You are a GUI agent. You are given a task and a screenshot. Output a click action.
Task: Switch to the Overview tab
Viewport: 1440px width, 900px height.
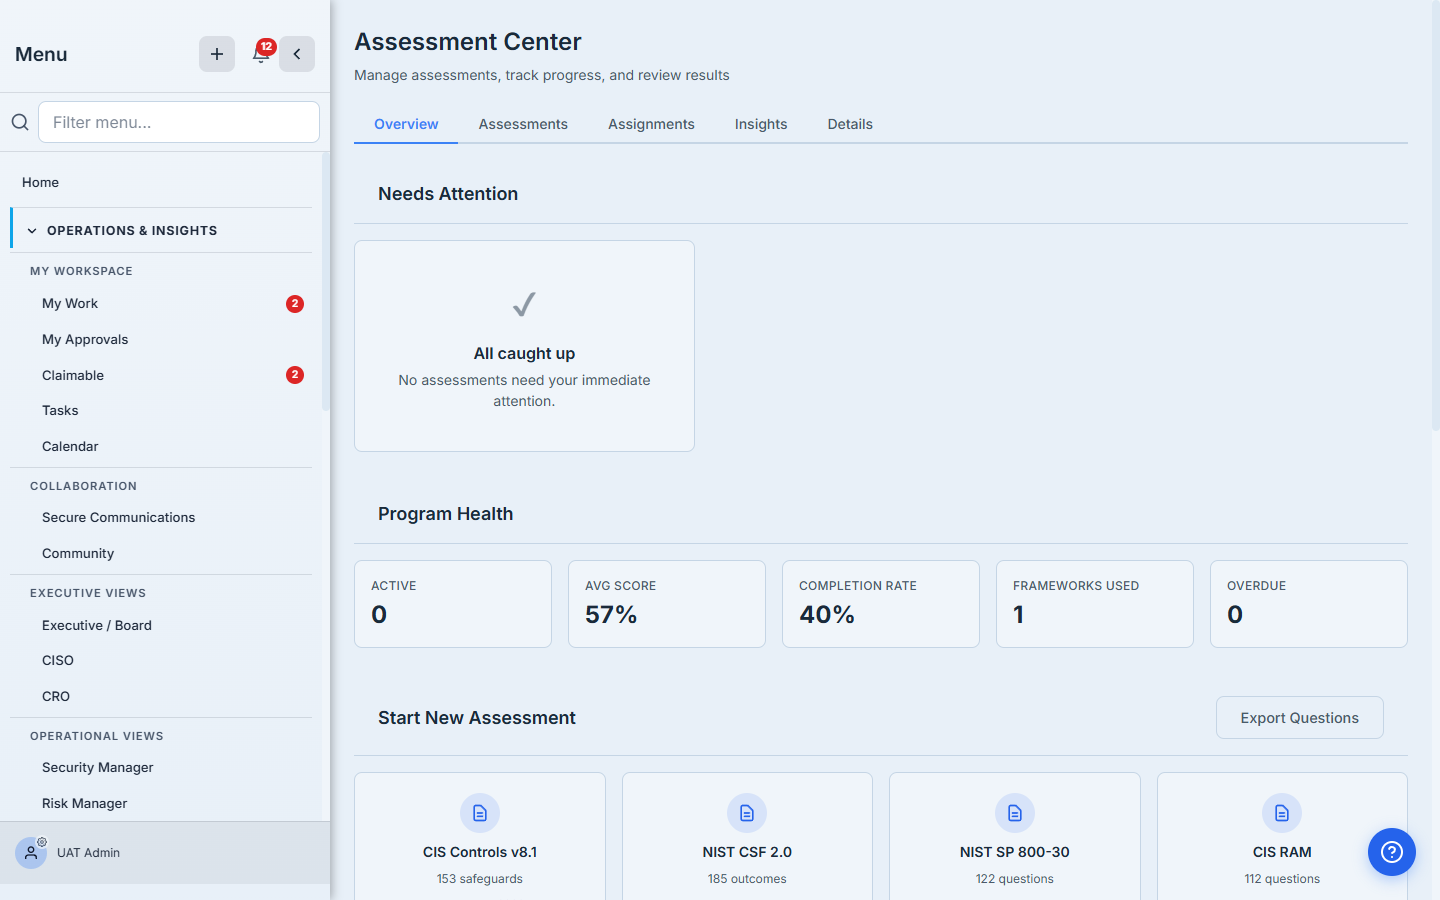[x=406, y=124]
